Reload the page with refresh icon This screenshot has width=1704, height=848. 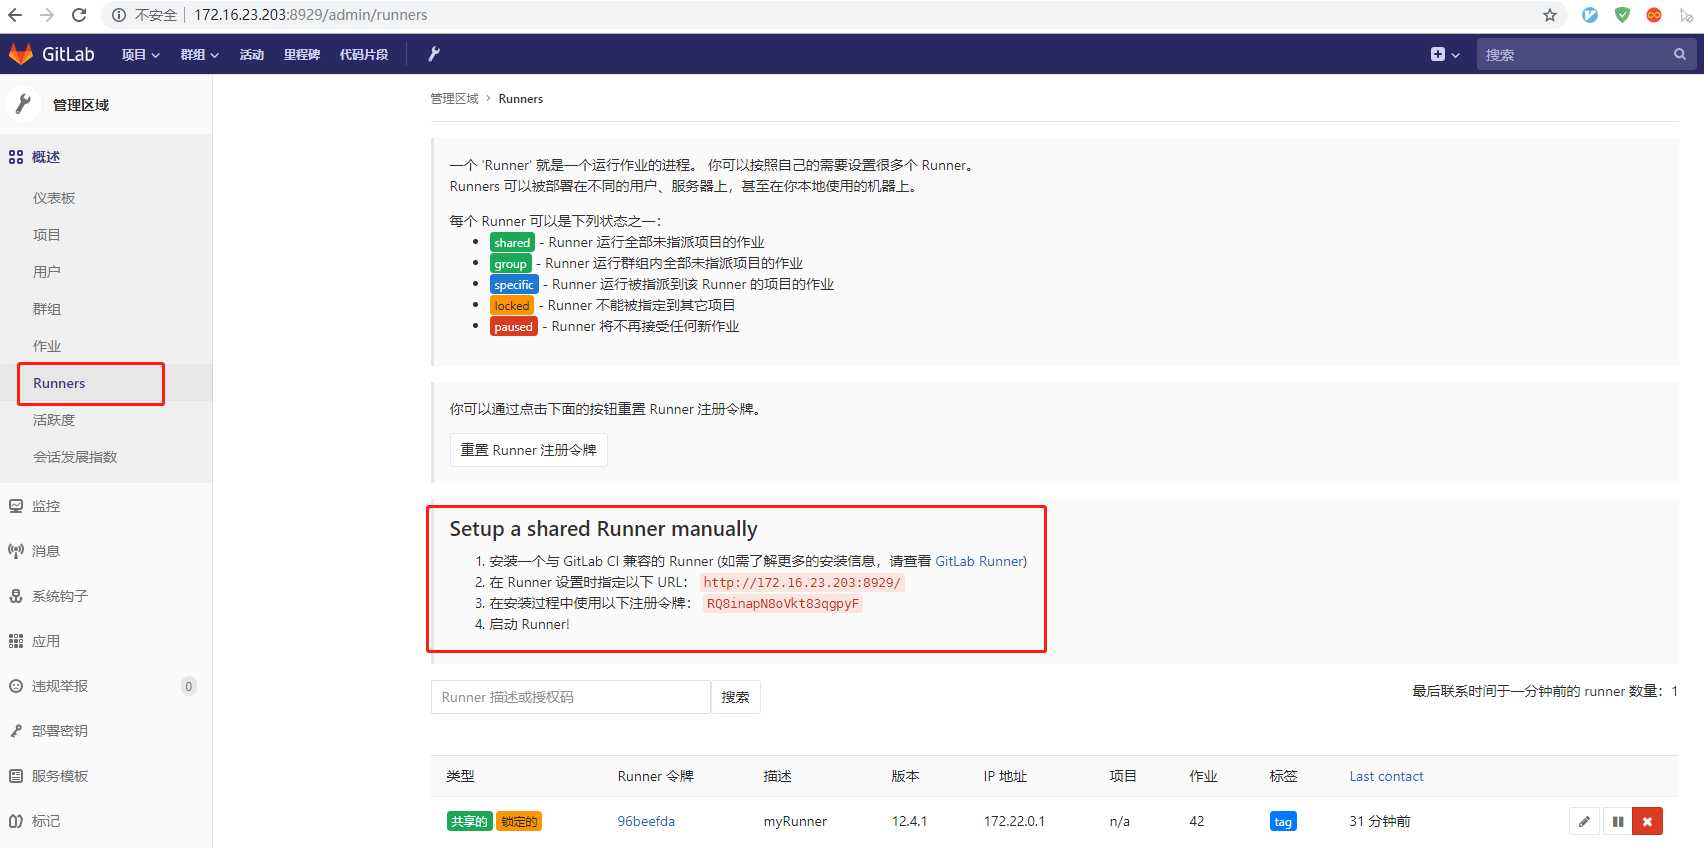(79, 15)
